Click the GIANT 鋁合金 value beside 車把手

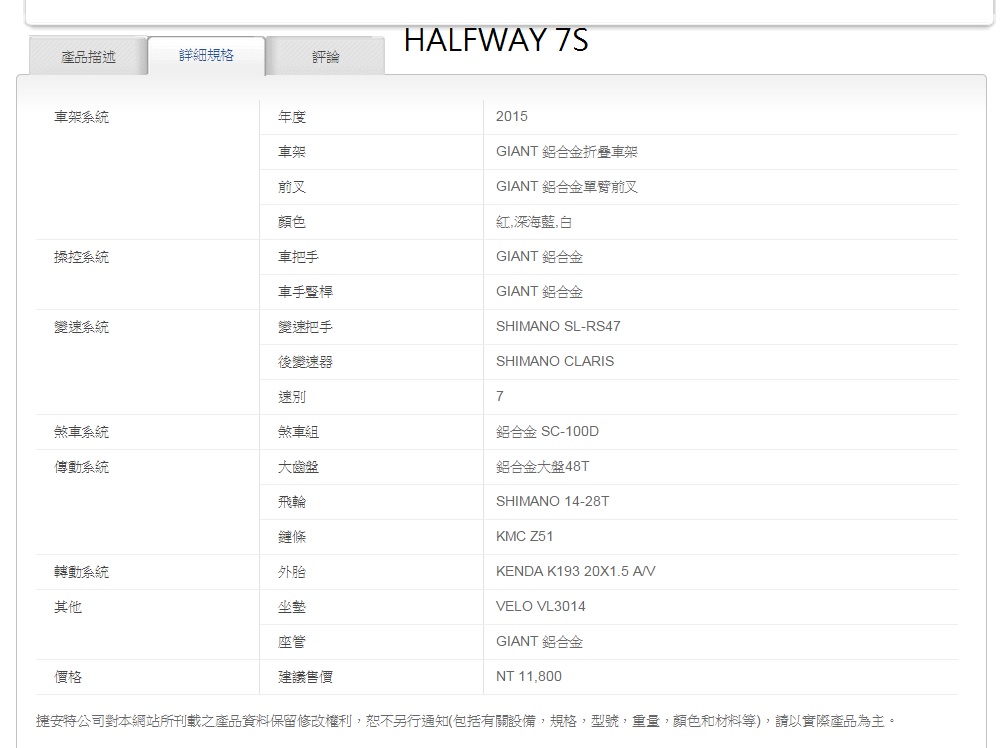[539, 257]
